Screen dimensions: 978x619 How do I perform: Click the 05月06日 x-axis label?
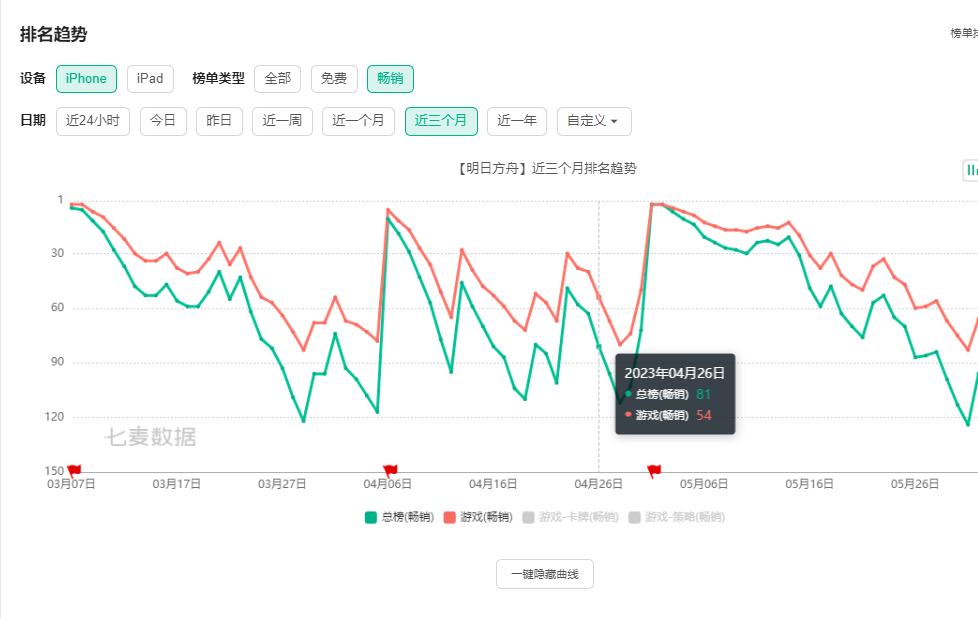(x=704, y=484)
